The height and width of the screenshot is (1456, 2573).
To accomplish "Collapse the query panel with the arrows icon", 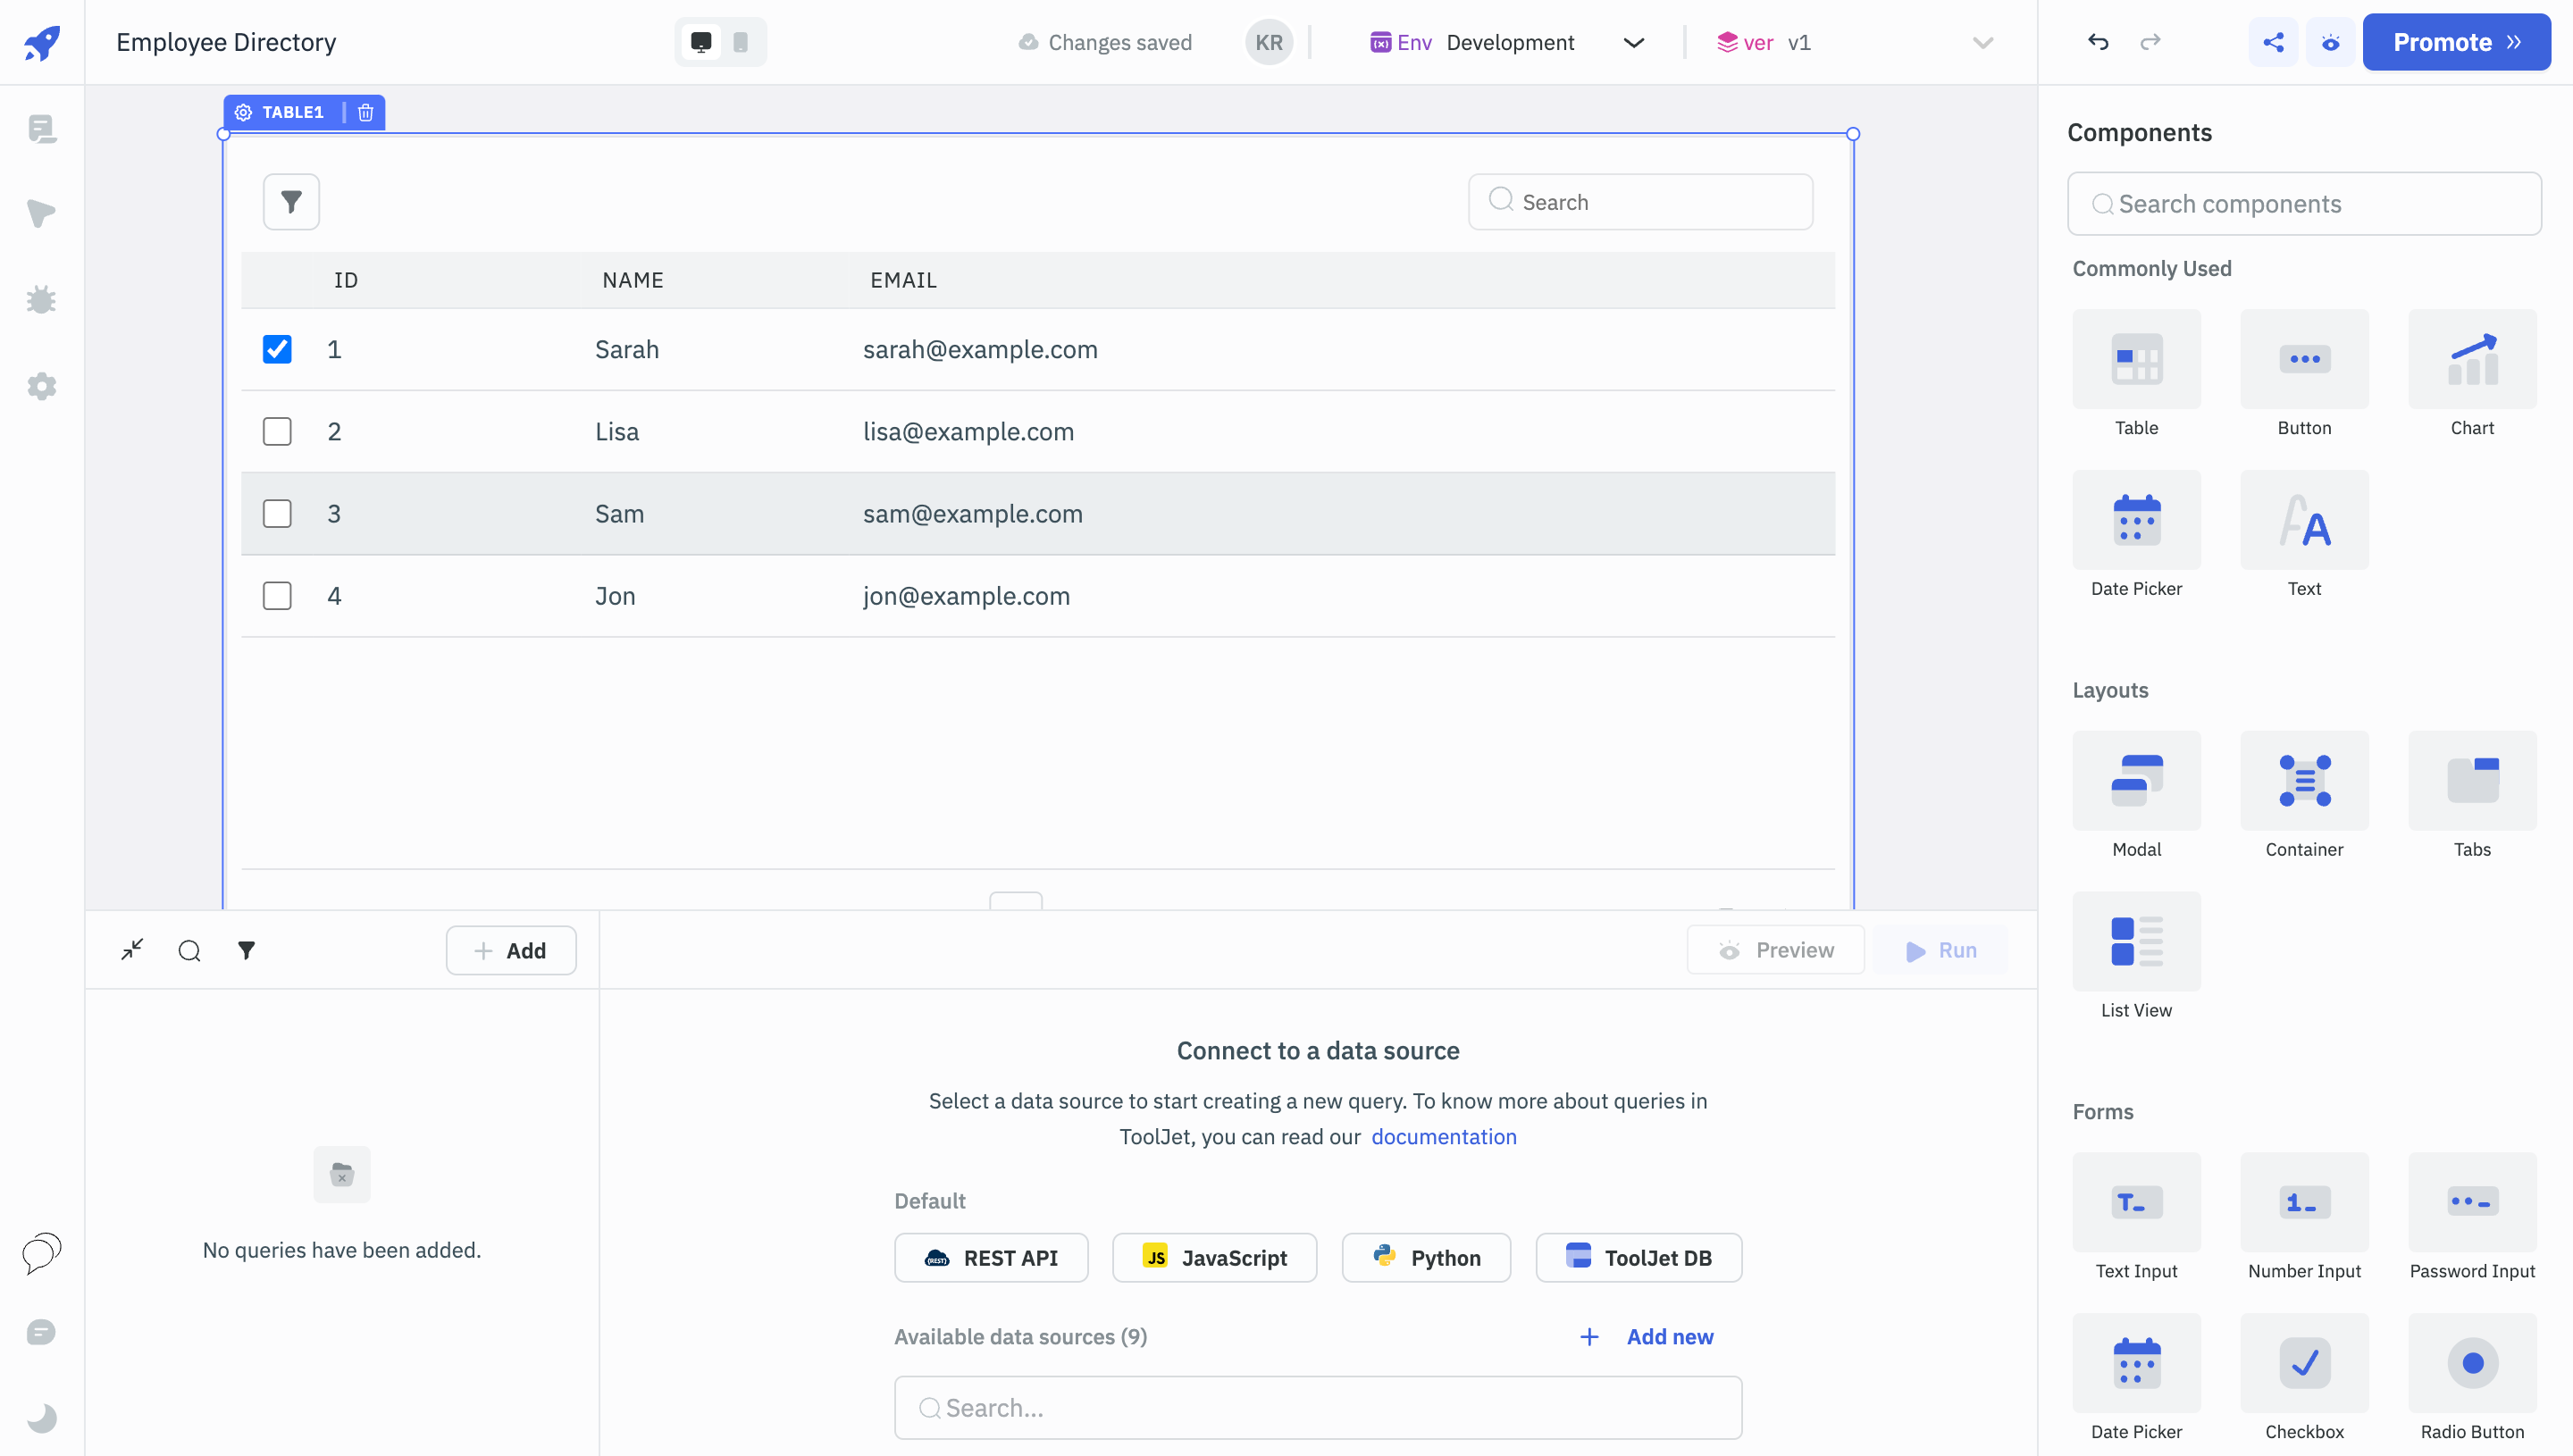I will point(132,949).
